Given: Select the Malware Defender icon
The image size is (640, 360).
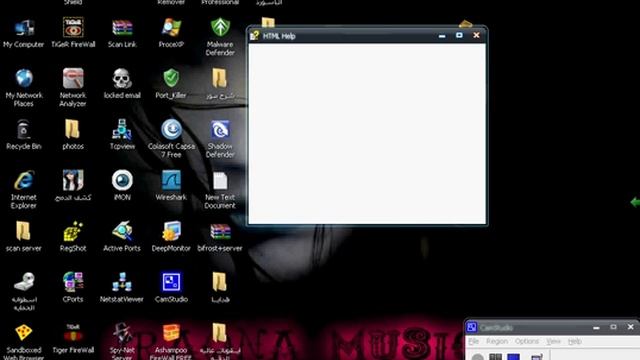Looking at the screenshot, I should click(220, 28).
